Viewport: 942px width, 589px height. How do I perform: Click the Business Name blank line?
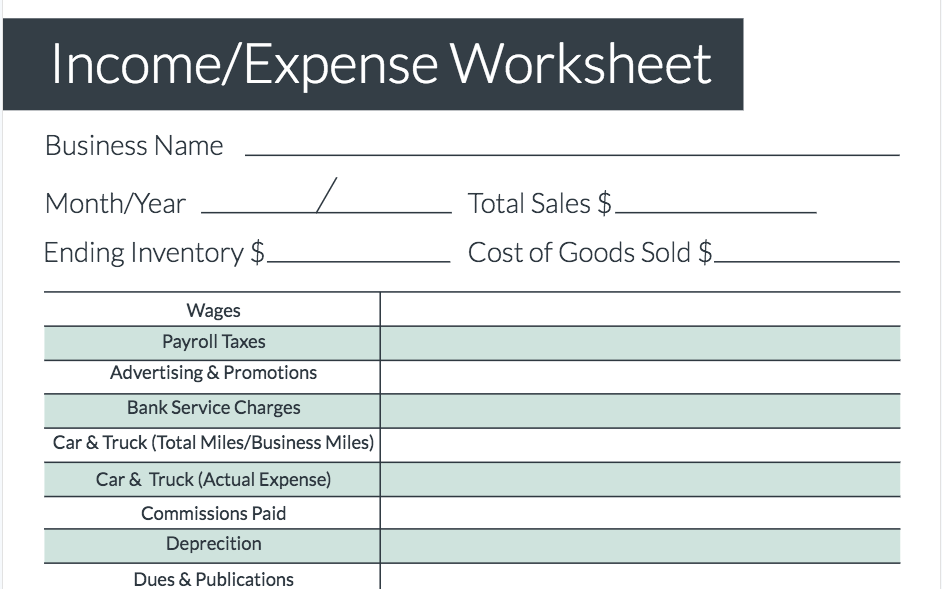pos(571,146)
